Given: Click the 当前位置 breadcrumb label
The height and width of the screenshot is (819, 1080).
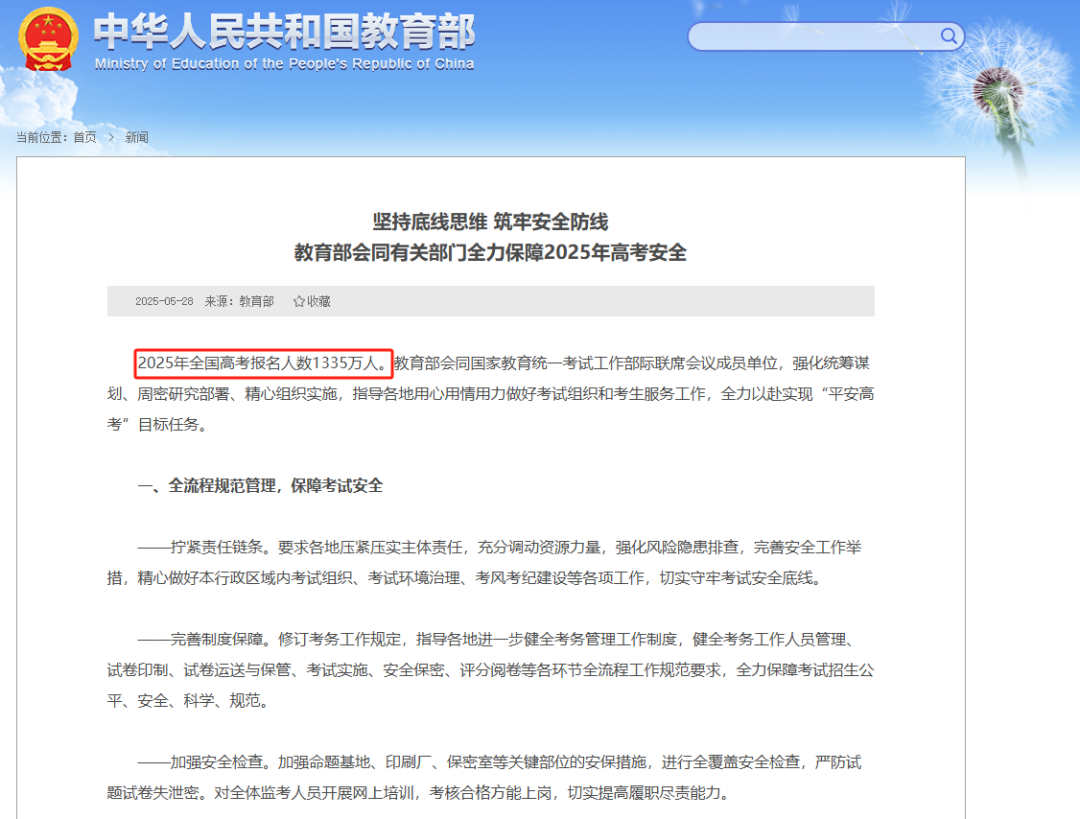Looking at the screenshot, I should tap(41, 137).
